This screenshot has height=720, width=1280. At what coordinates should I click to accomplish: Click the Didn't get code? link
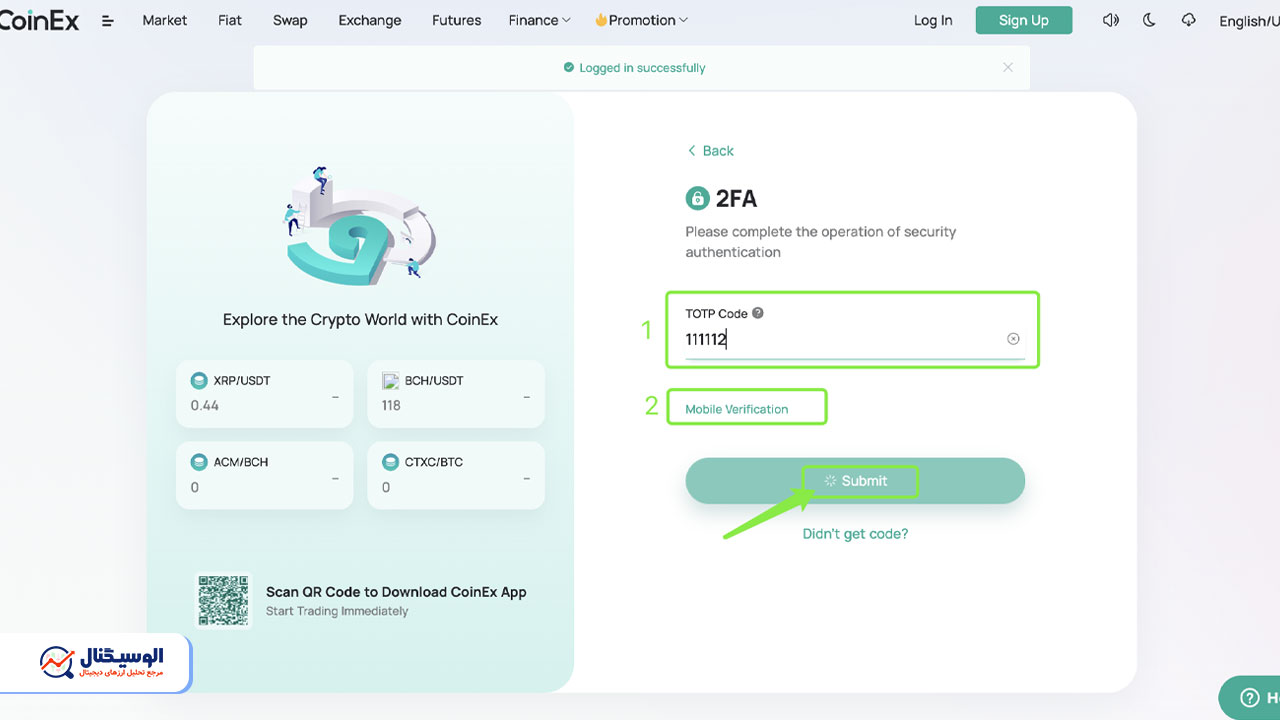(855, 534)
